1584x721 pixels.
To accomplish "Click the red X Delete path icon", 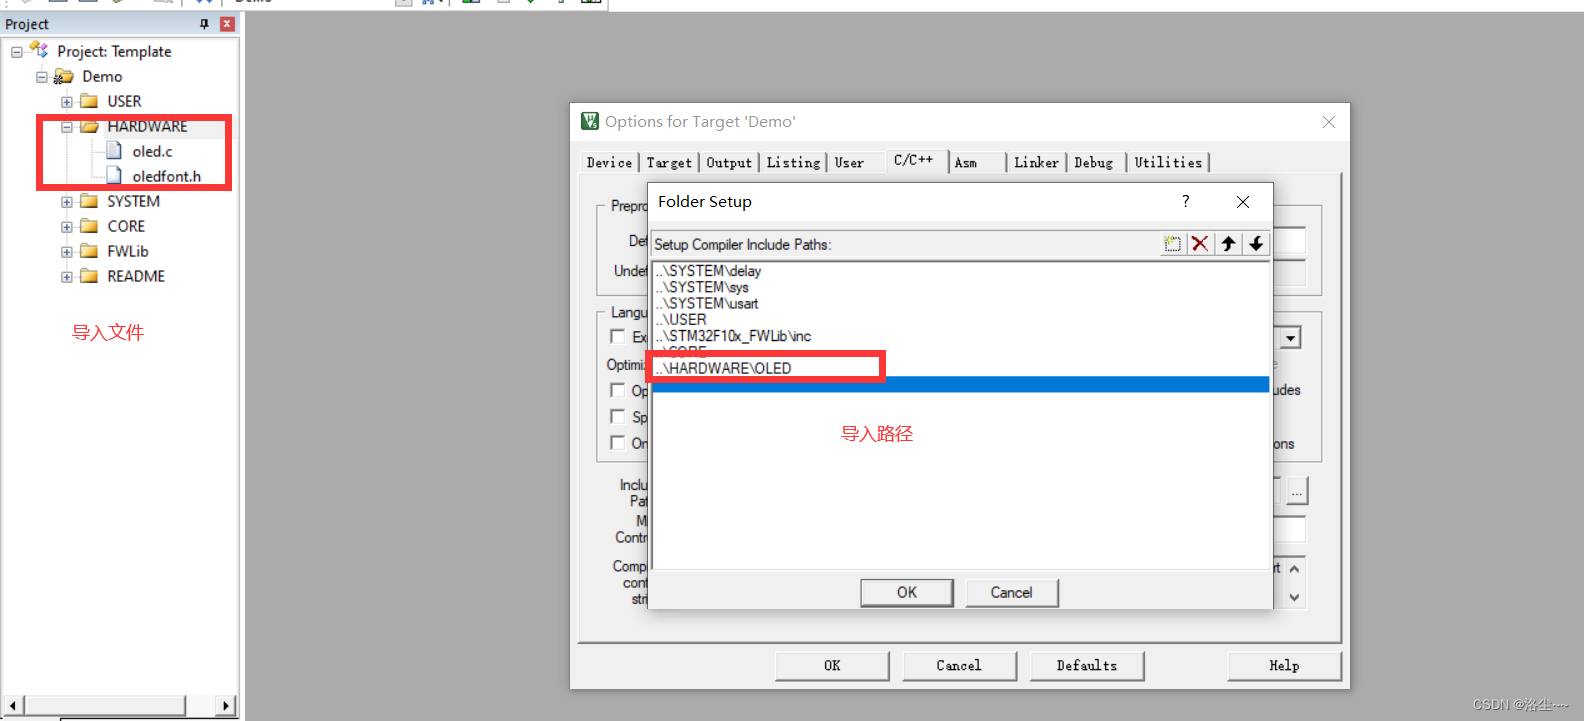I will 1200,243.
